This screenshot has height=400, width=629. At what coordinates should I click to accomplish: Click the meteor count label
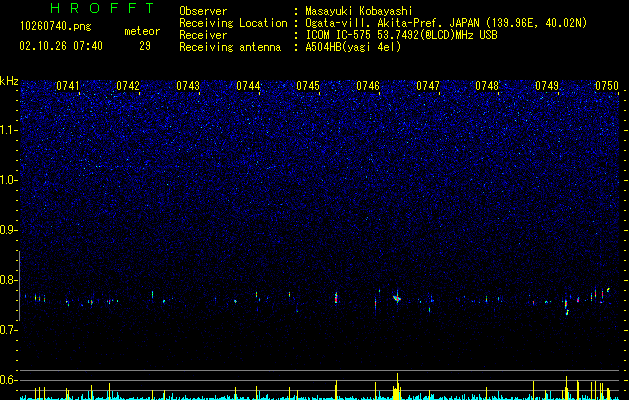pyautogui.click(x=142, y=31)
